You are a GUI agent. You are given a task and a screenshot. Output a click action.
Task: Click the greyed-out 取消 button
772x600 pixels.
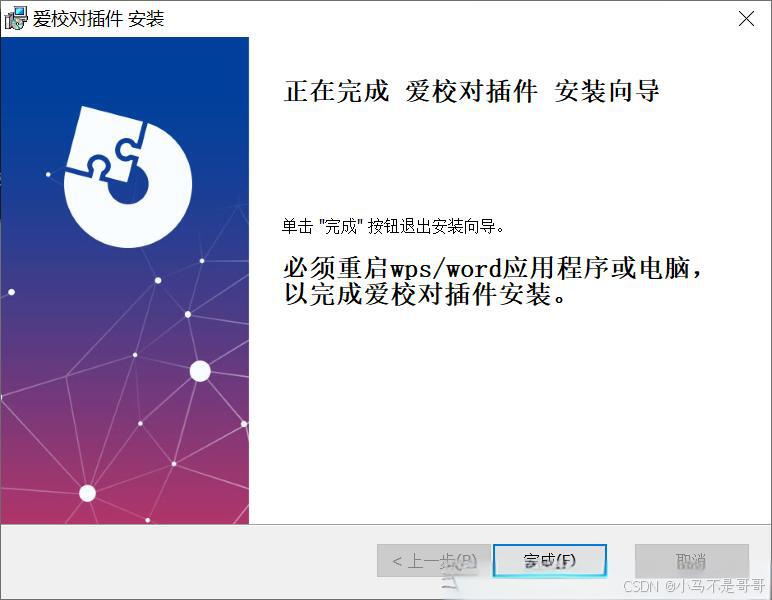click(x=692, y=560)
